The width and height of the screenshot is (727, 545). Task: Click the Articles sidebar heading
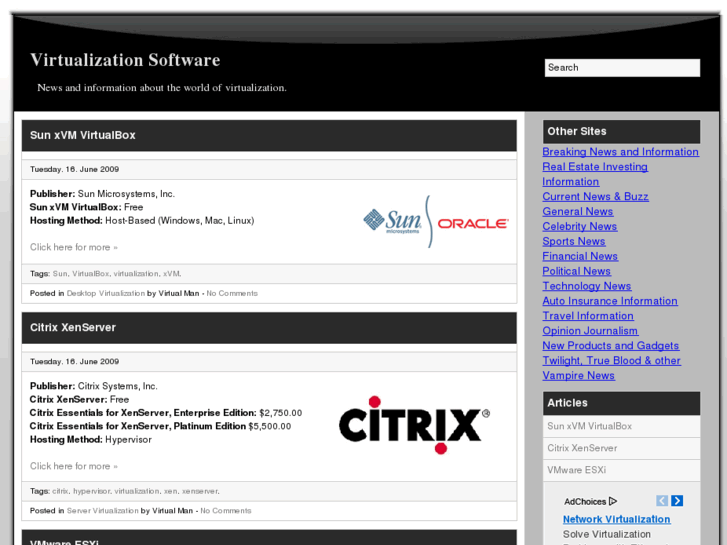(621, 403)
